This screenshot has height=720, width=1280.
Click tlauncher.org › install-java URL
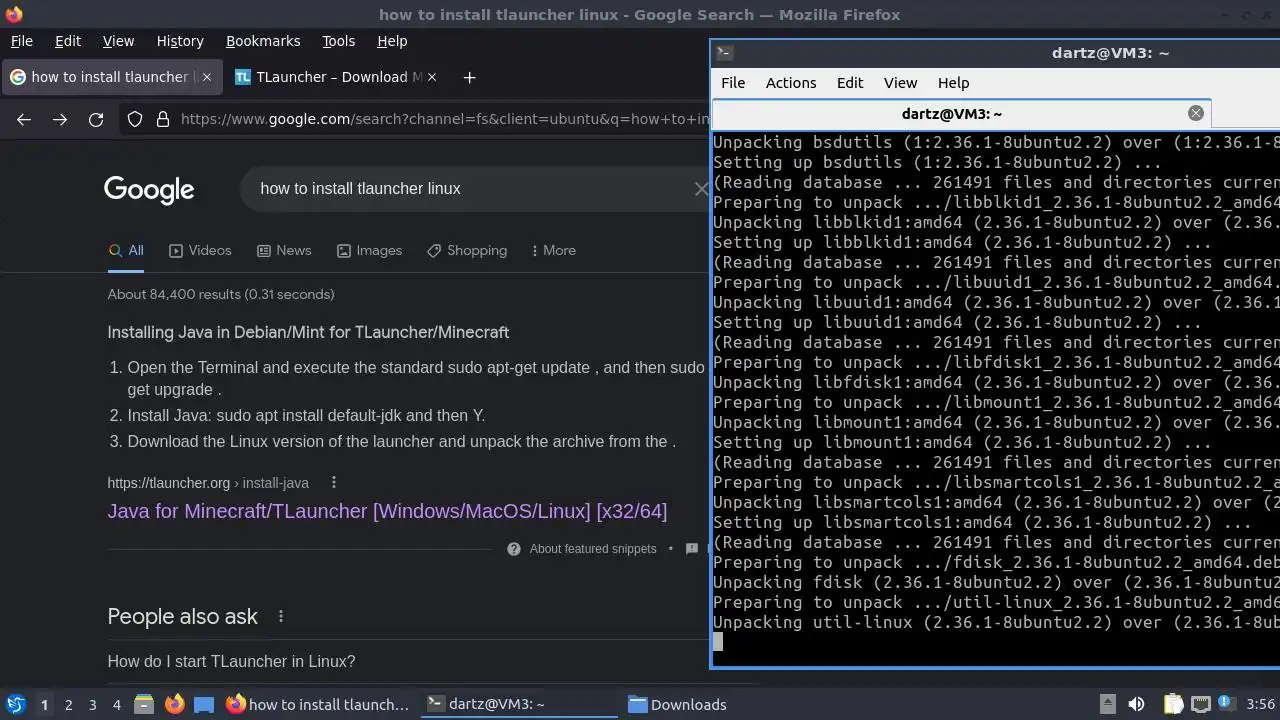click(208, 483)
